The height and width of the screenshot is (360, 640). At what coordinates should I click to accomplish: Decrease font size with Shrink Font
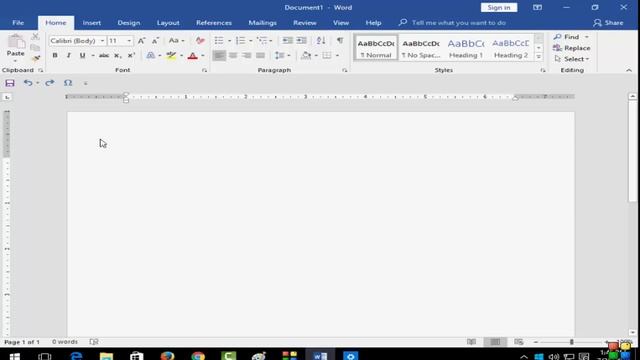pos(155,41)
